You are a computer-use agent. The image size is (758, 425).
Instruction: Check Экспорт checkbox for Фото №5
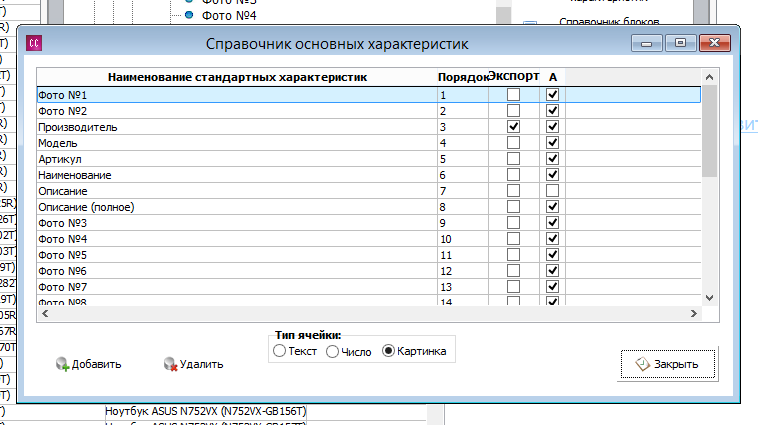click(x=513, y=254)
